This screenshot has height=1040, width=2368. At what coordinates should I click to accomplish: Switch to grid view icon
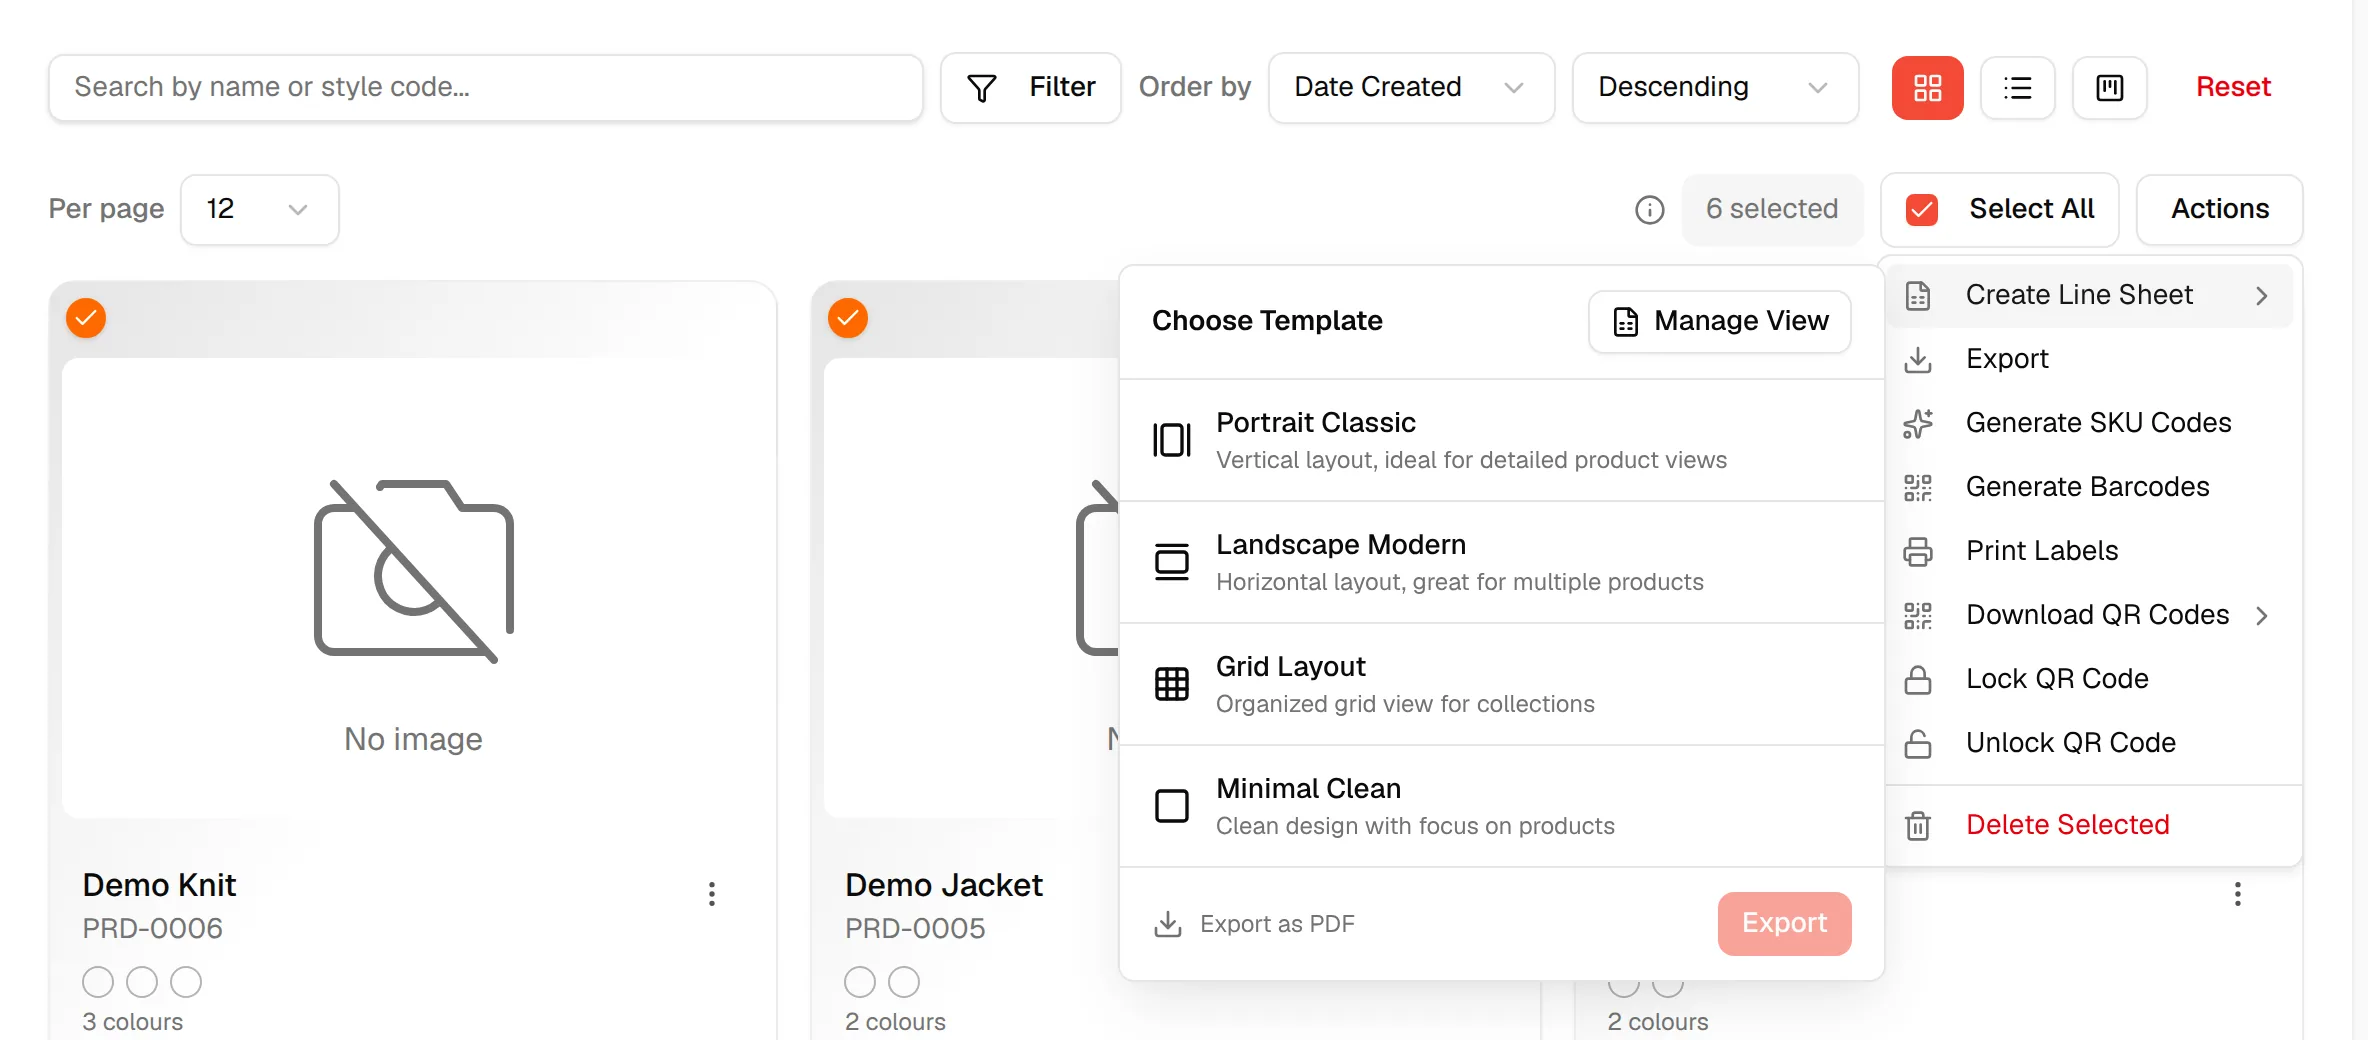pos(1927,88)
